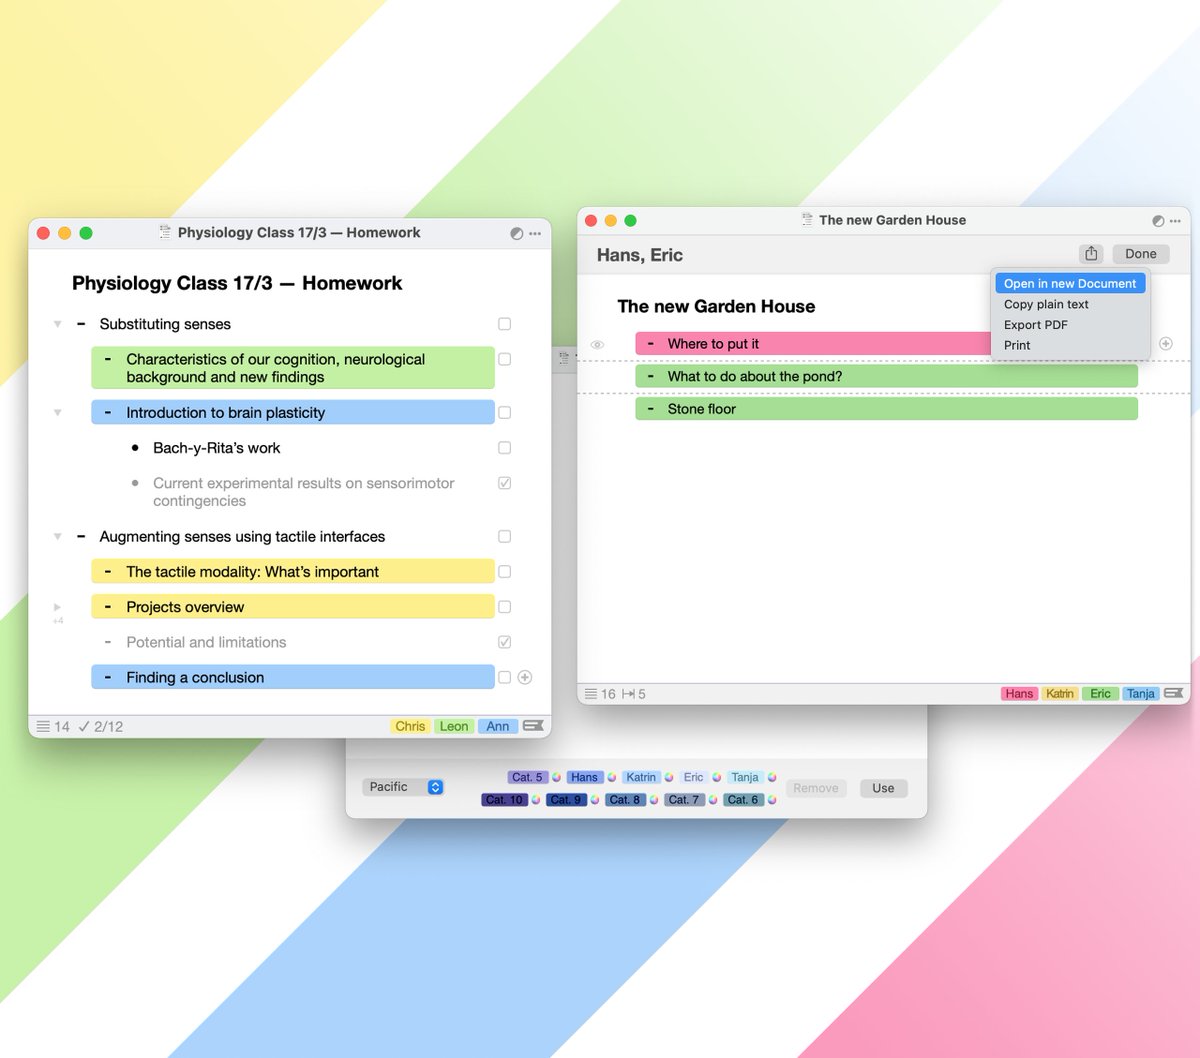Open ellipsis menu in Physiology window title bar
1200x1058 pixels.
point(535,233)
